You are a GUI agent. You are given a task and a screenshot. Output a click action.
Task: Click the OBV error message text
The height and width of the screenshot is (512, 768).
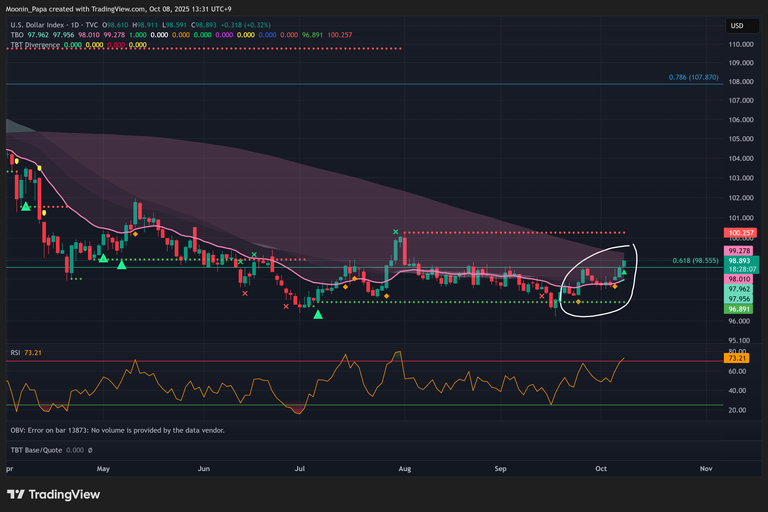click(x=117, y=429)
